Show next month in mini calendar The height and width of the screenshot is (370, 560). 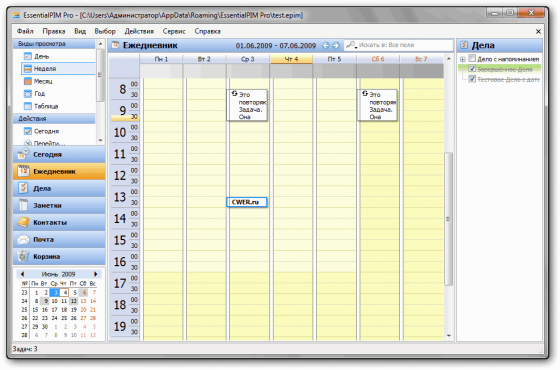(x=96, y=274)
